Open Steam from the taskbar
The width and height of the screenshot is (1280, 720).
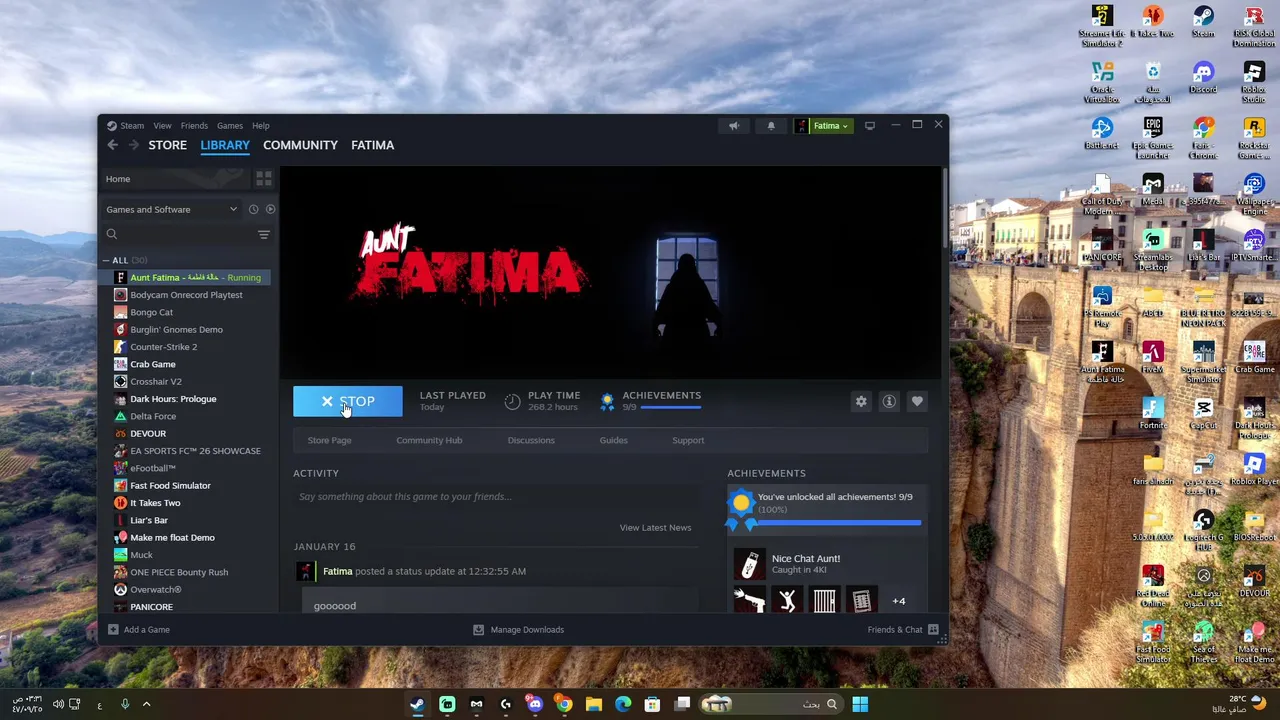point(417,704)
